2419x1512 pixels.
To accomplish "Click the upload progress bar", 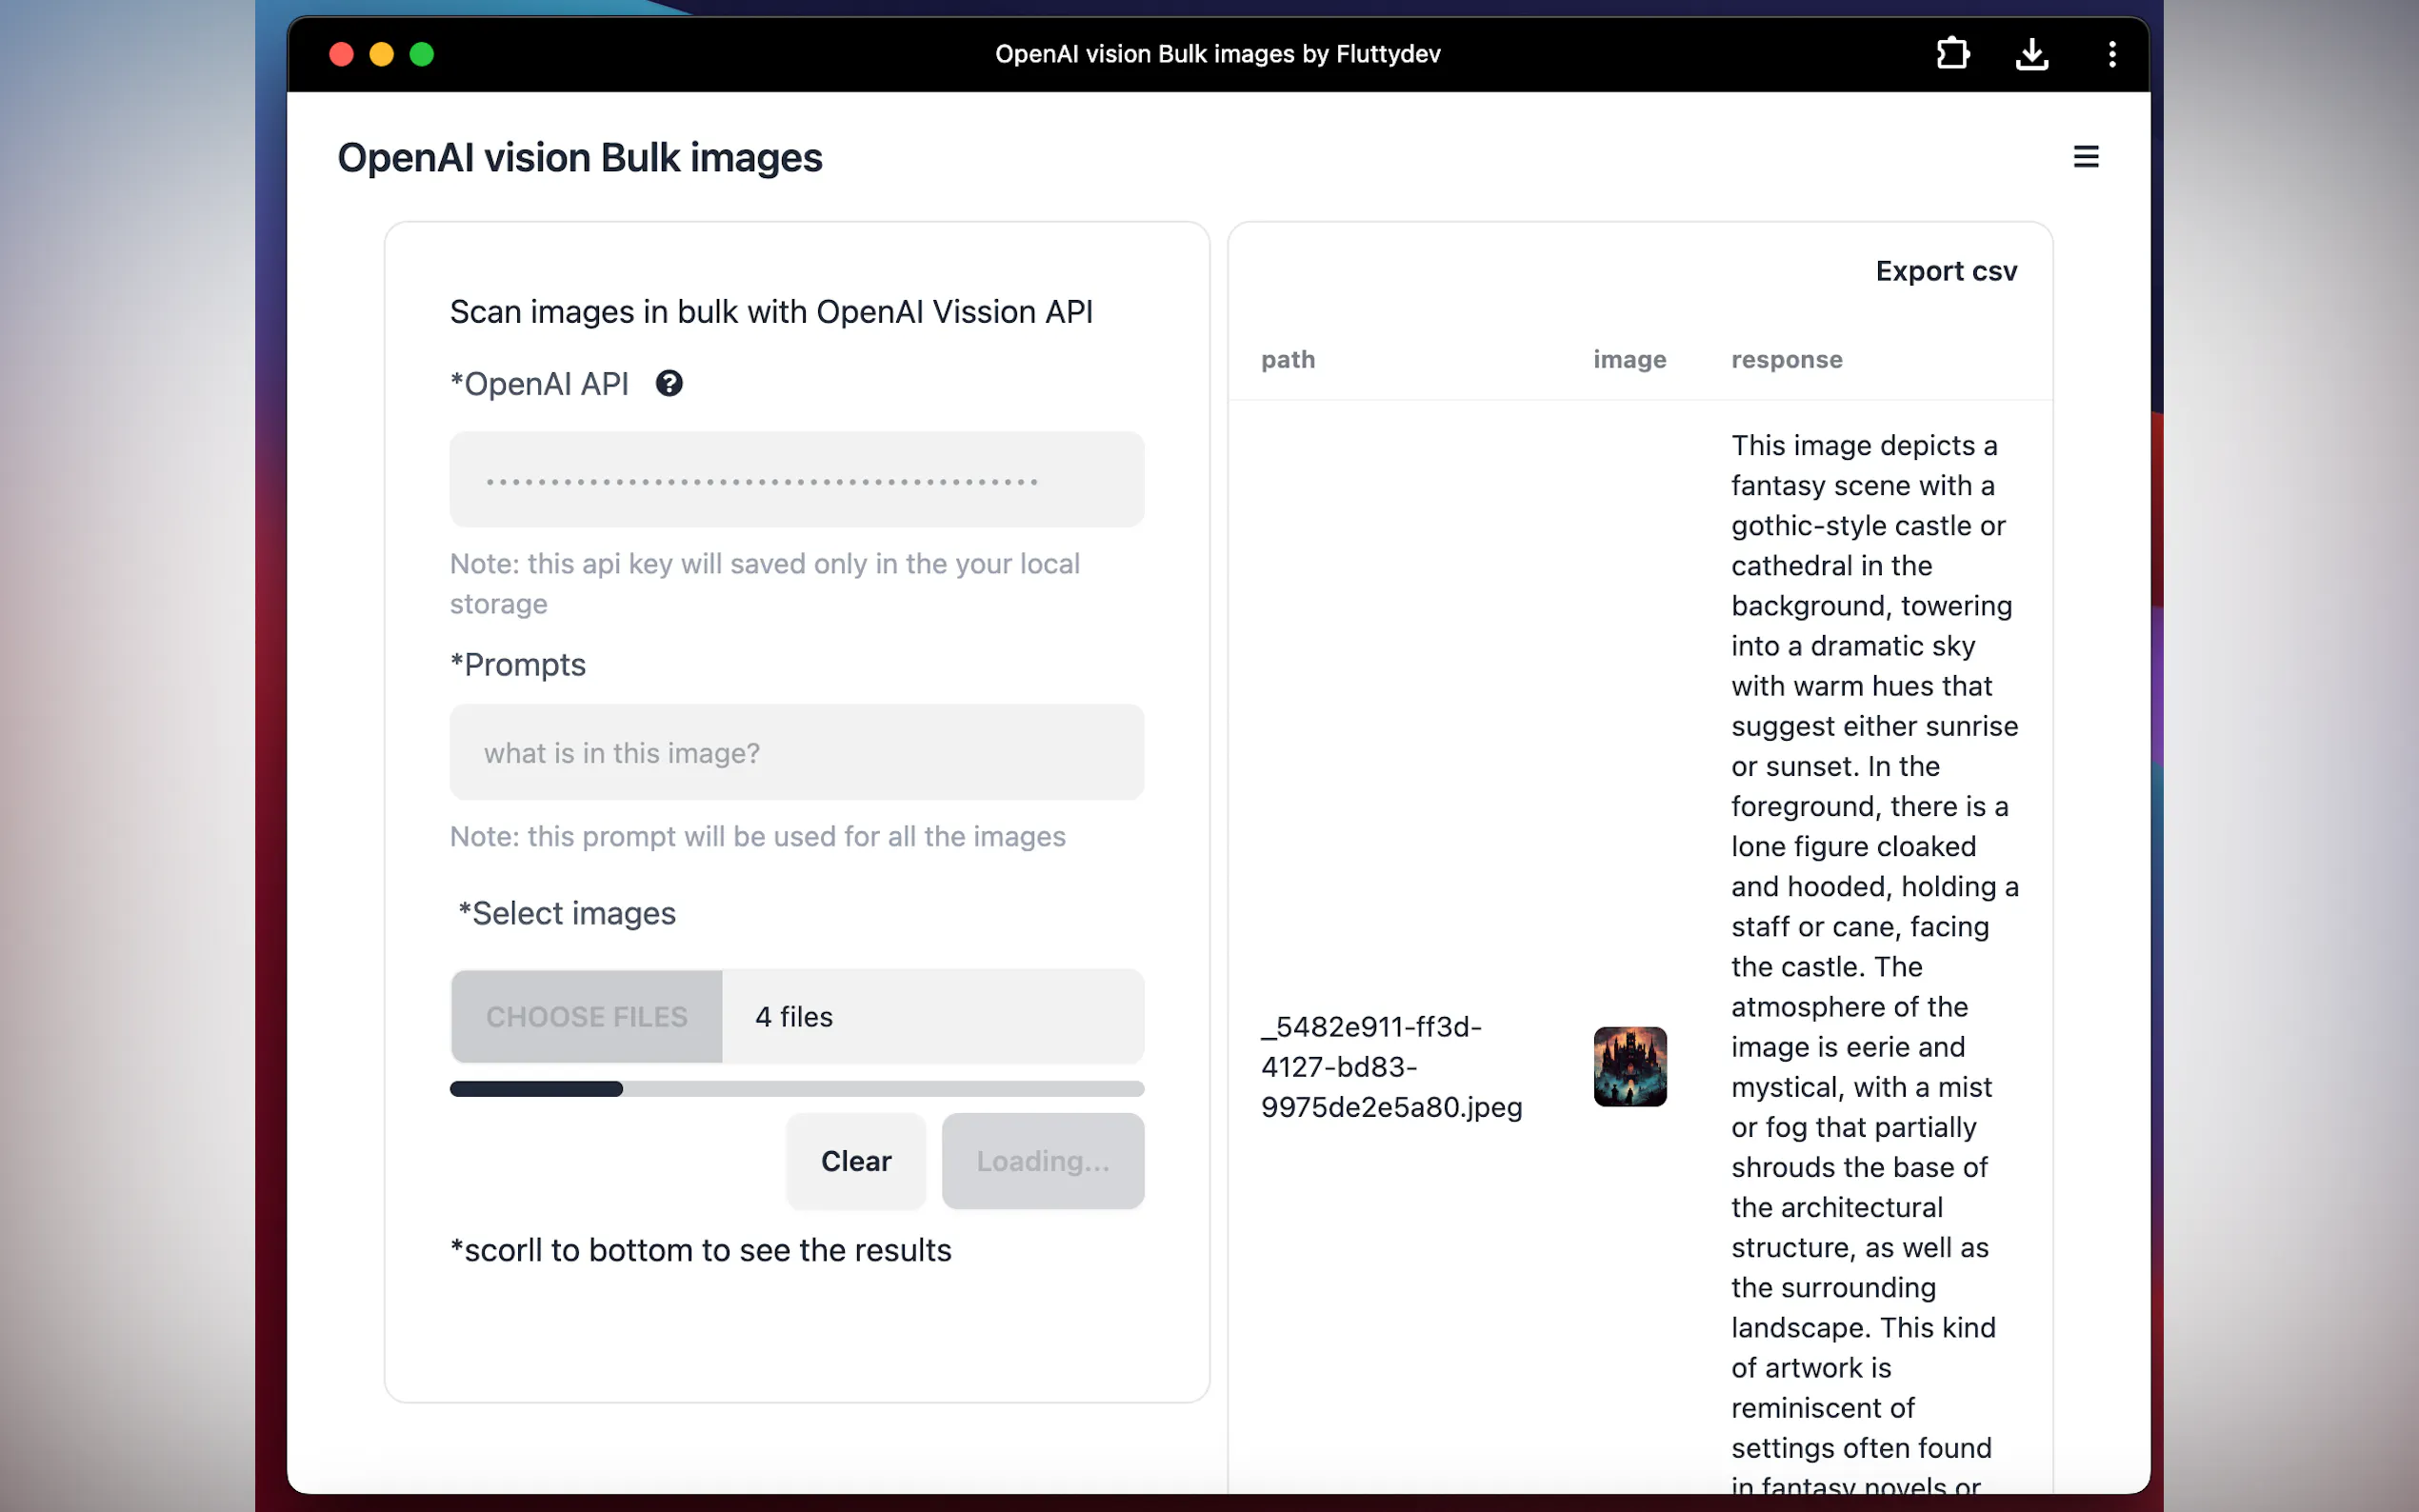I will tap(797, 1089).
